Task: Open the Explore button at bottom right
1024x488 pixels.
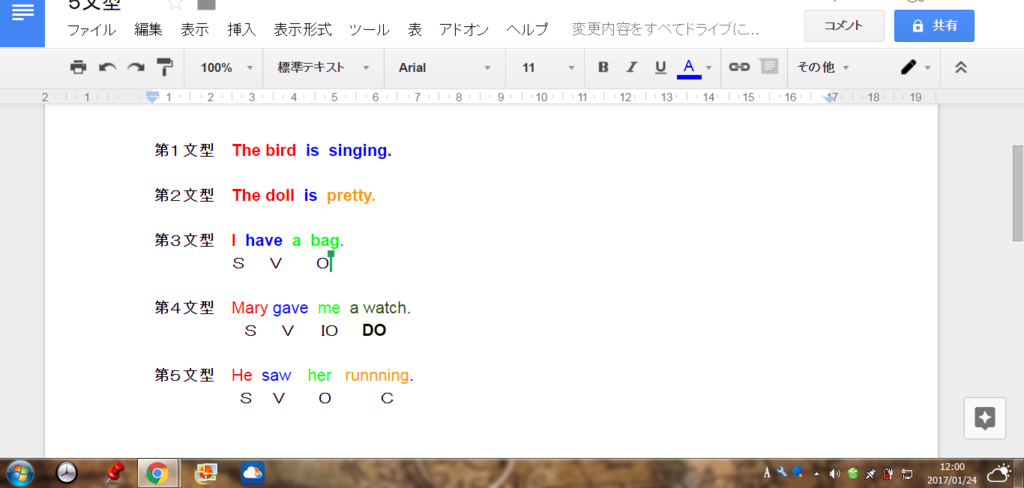Action: point(984,418)
